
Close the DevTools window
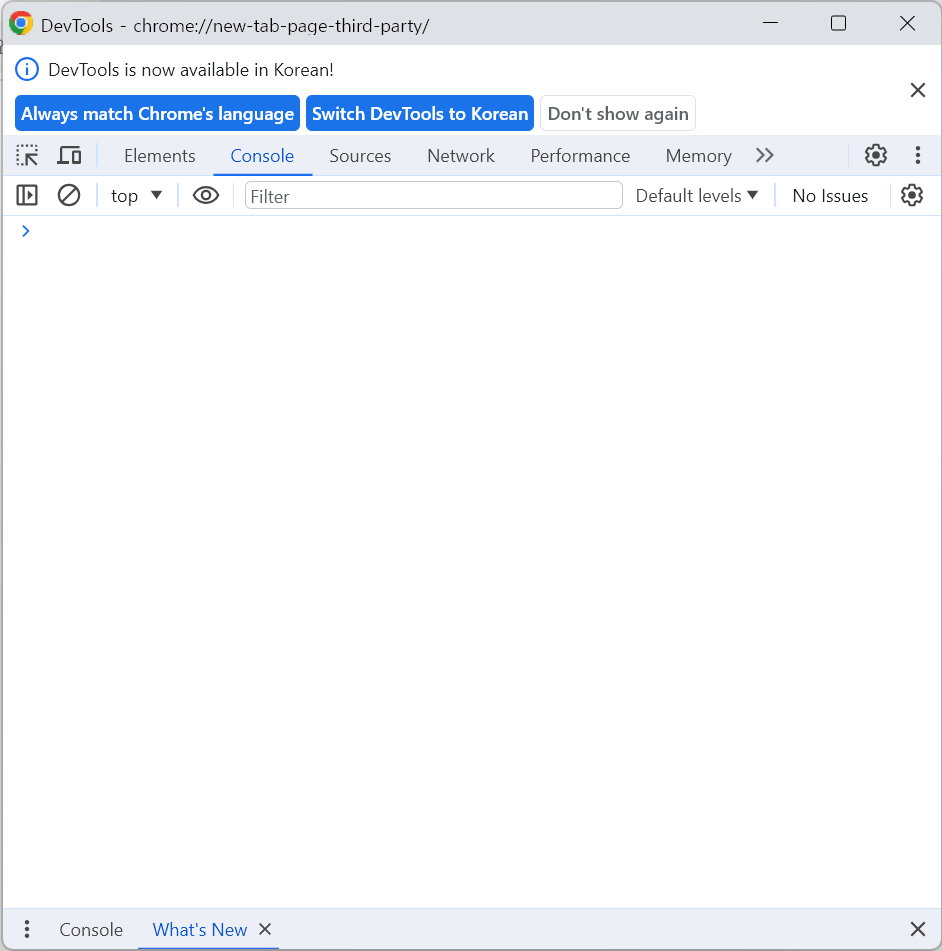pyautogui.click(x=907, y=23)
